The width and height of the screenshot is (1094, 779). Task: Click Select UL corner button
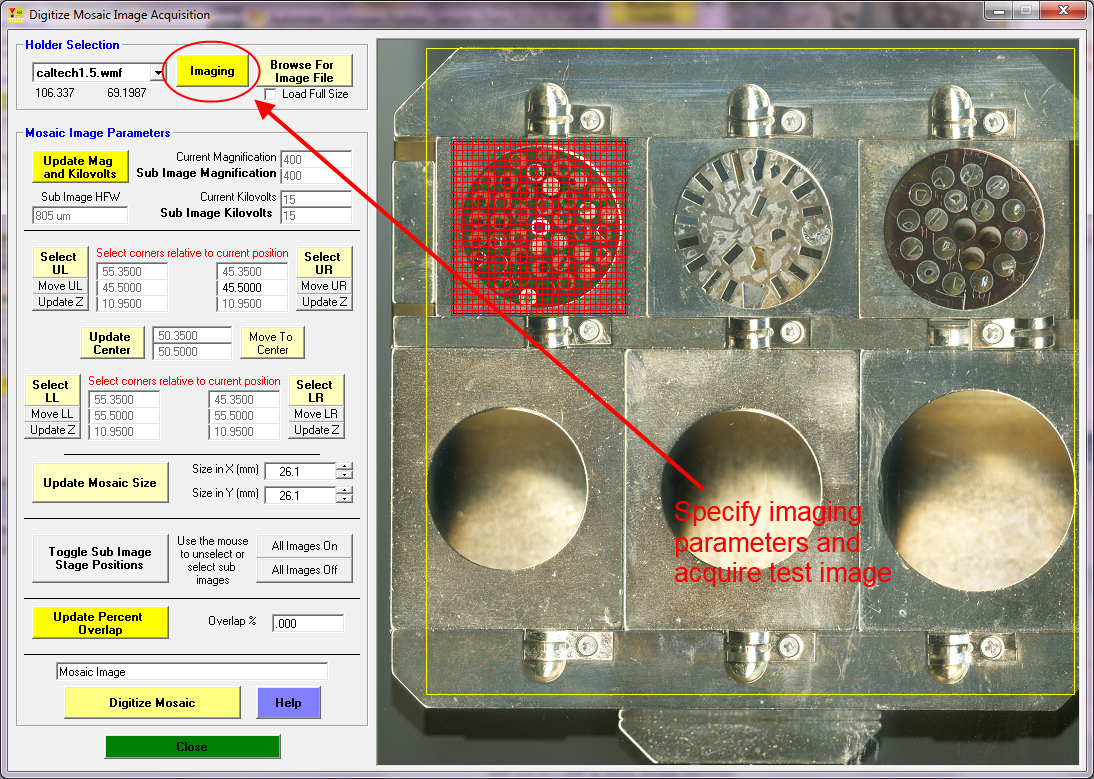coord(58,263)
